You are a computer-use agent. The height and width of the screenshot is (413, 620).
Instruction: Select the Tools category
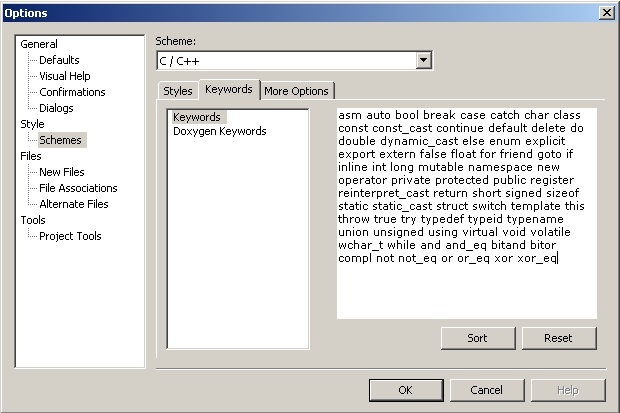33,220
